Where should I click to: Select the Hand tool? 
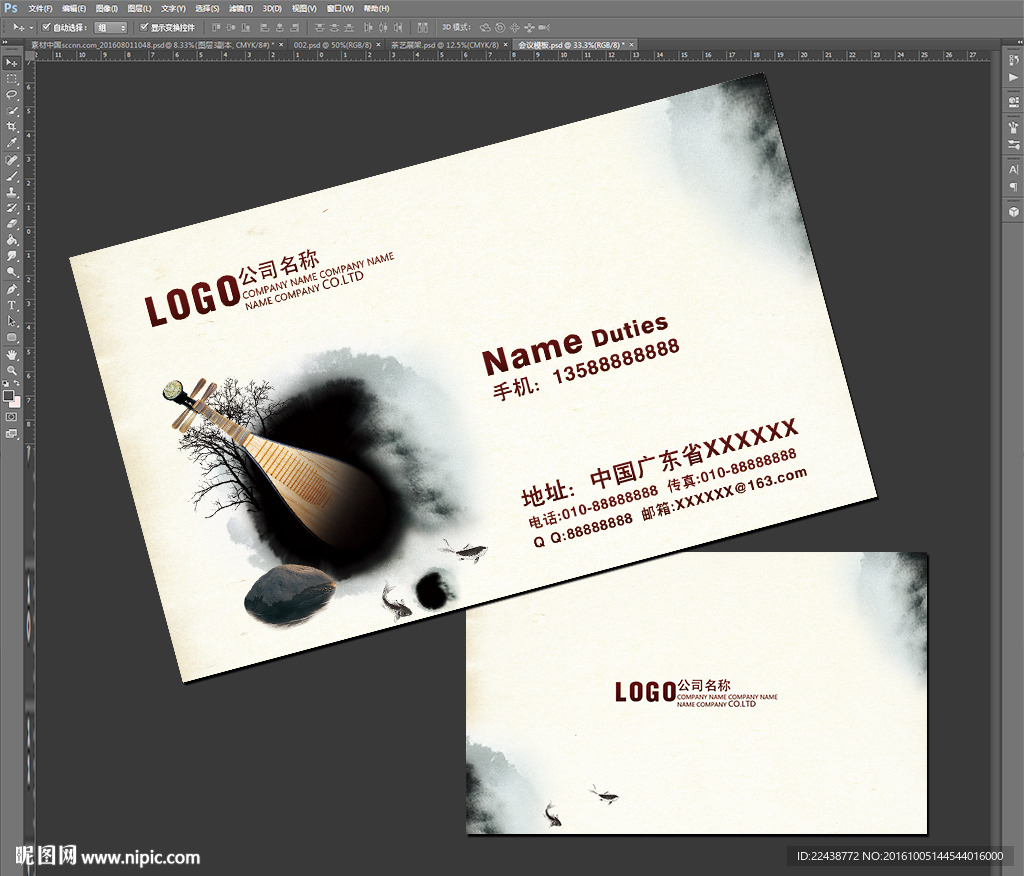(x=12, y=355)
